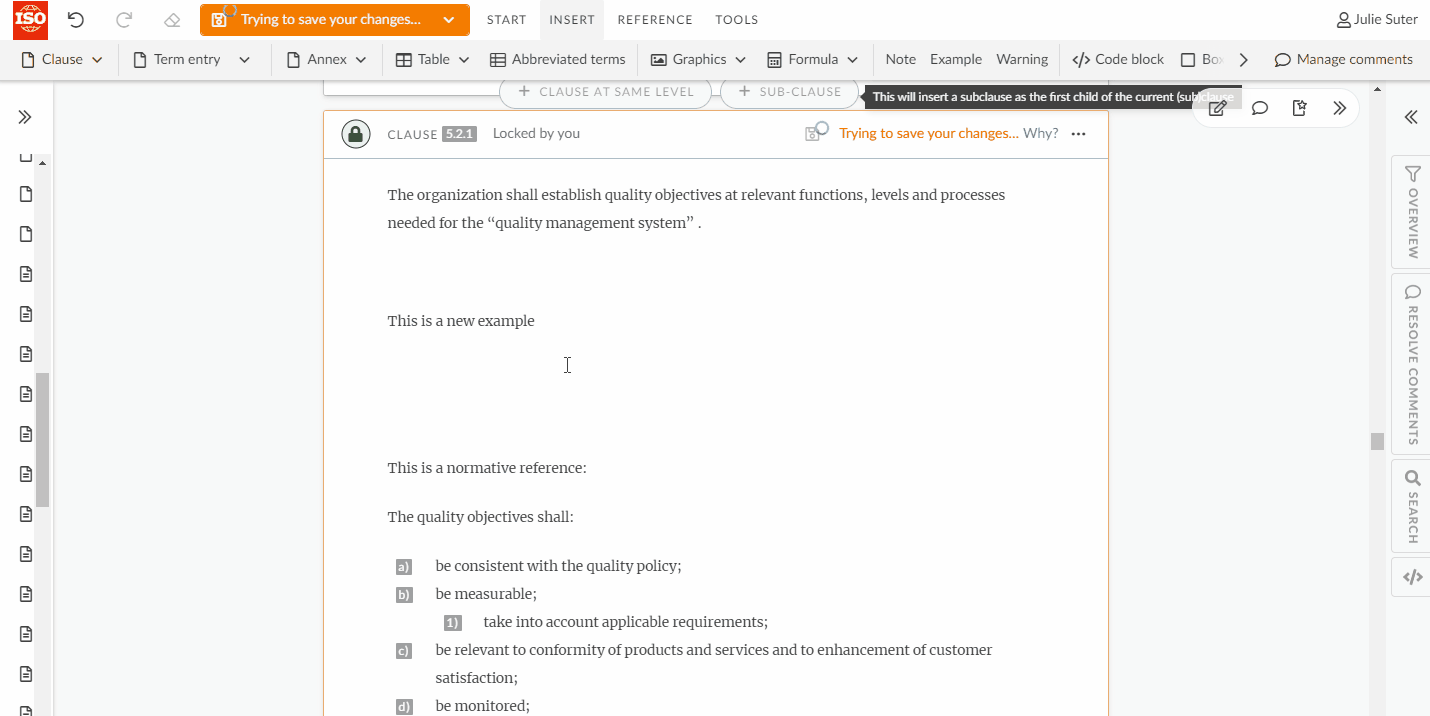
Task: Click the list marker 'c)'
Action: [404, 651]
